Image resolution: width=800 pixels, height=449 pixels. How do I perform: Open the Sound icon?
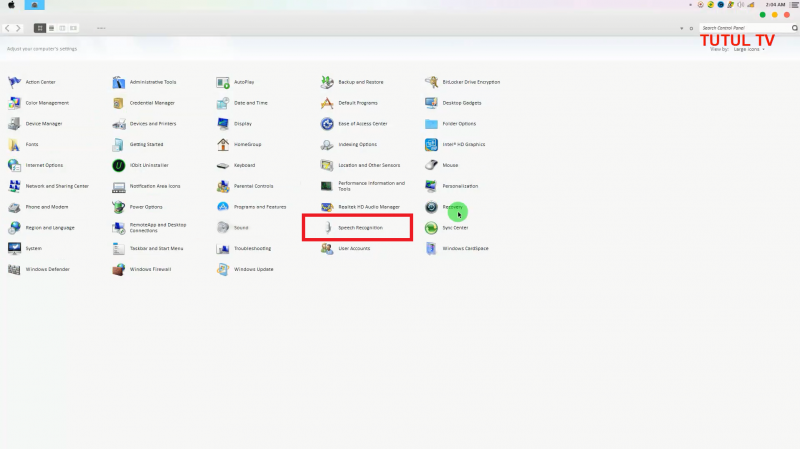[x=223, y=228]
